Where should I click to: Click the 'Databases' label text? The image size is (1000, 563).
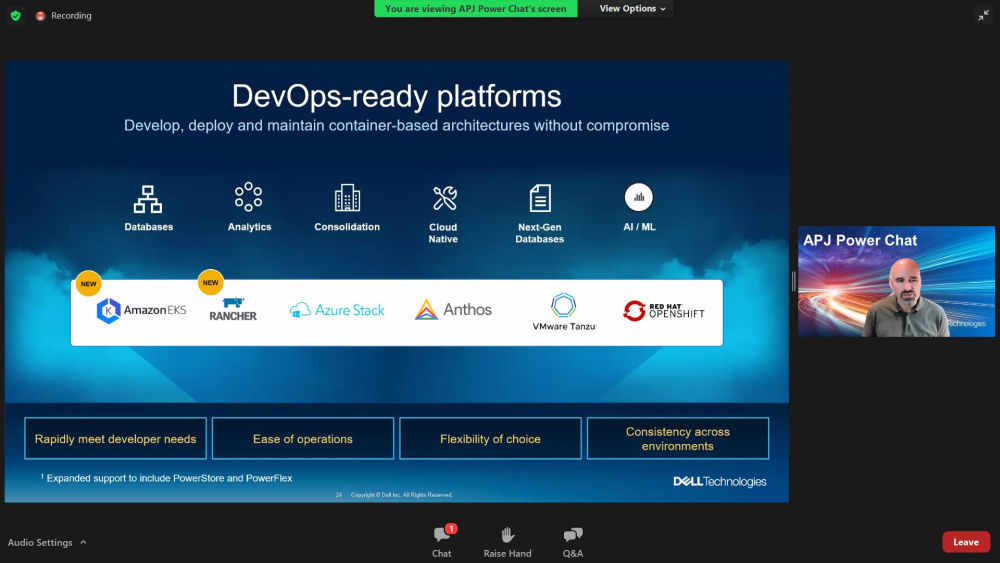pyautogui.click(x=149, y=227)
